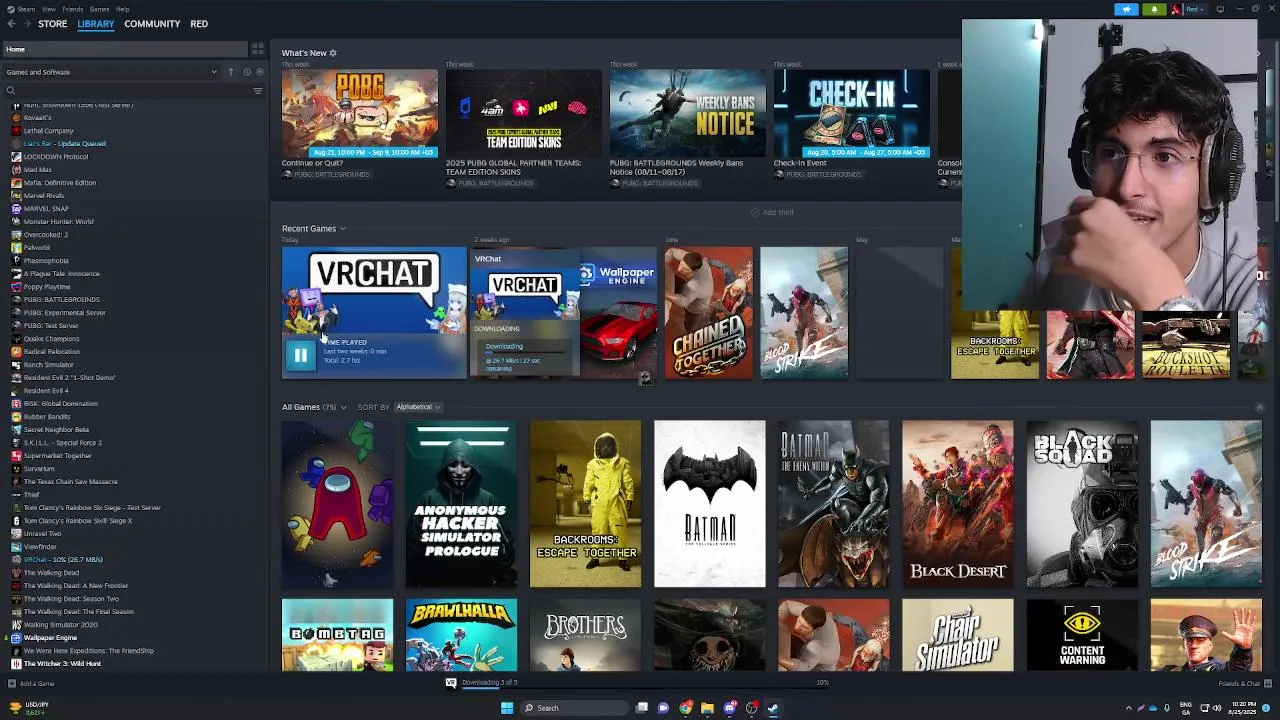Viewport: 1280px width, 720px height.
Task: Click the recent activity clock filter icon
Action: [x=246, y=72]
